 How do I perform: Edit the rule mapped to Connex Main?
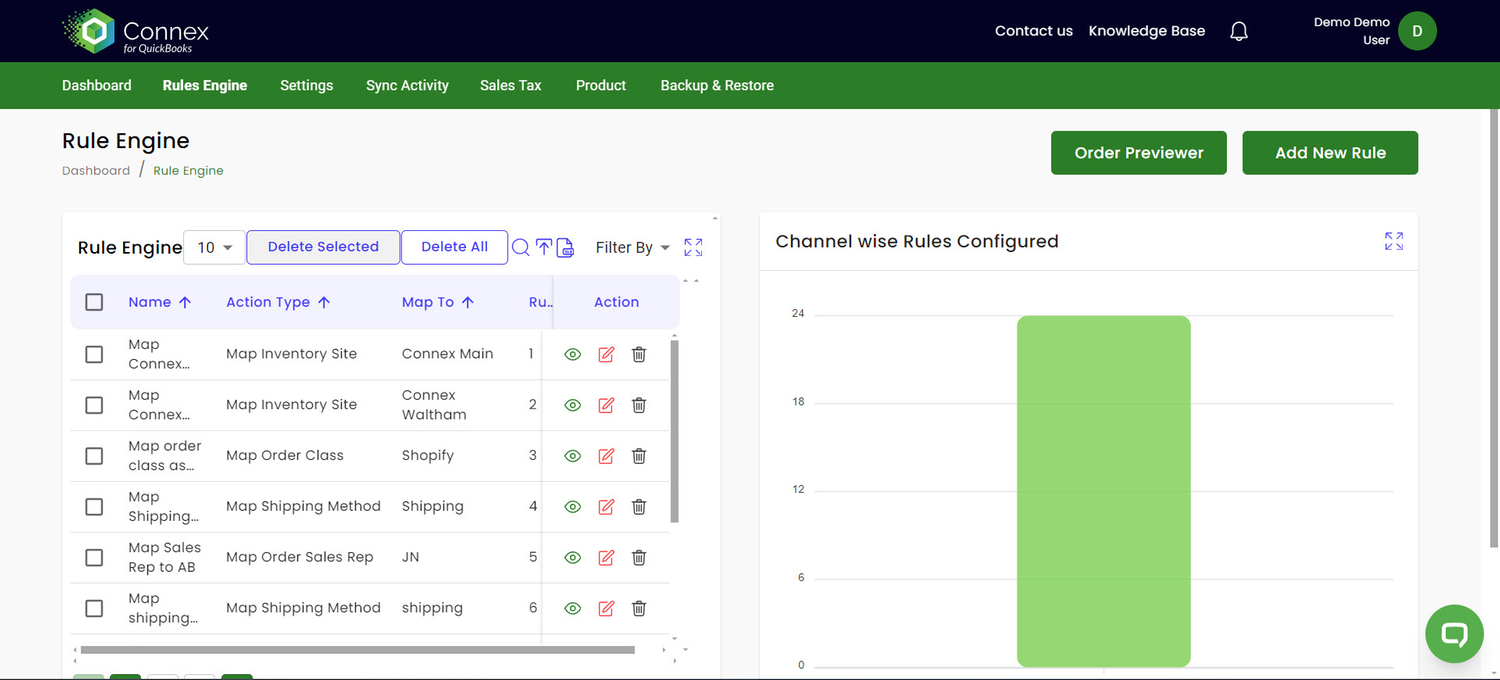pyautogui.click(x=606, y=354)
